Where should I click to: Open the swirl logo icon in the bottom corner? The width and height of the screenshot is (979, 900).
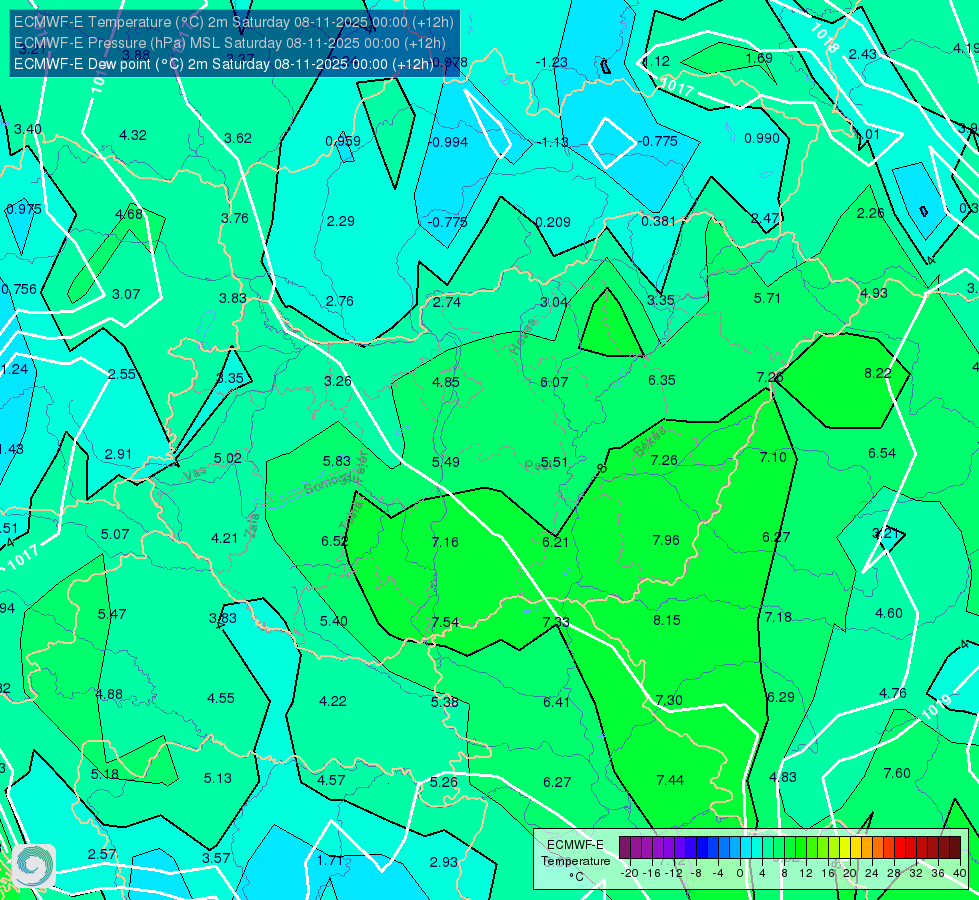click(34, 866)
